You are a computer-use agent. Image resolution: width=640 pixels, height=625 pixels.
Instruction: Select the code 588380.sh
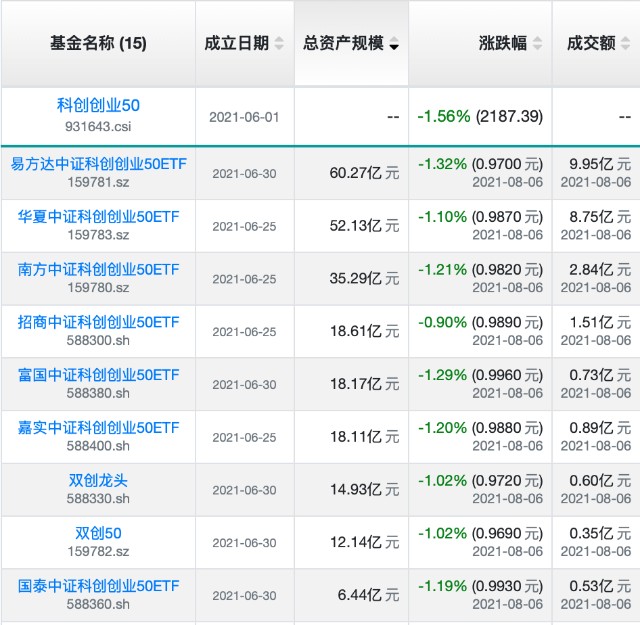click(x=98, y=393)
